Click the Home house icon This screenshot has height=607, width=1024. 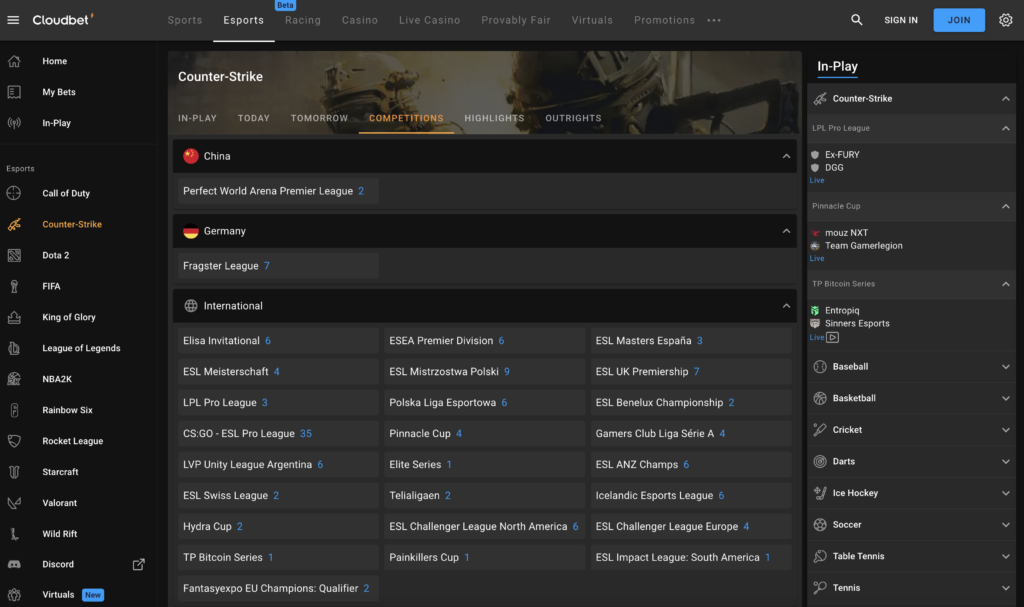tap(14, 61)
